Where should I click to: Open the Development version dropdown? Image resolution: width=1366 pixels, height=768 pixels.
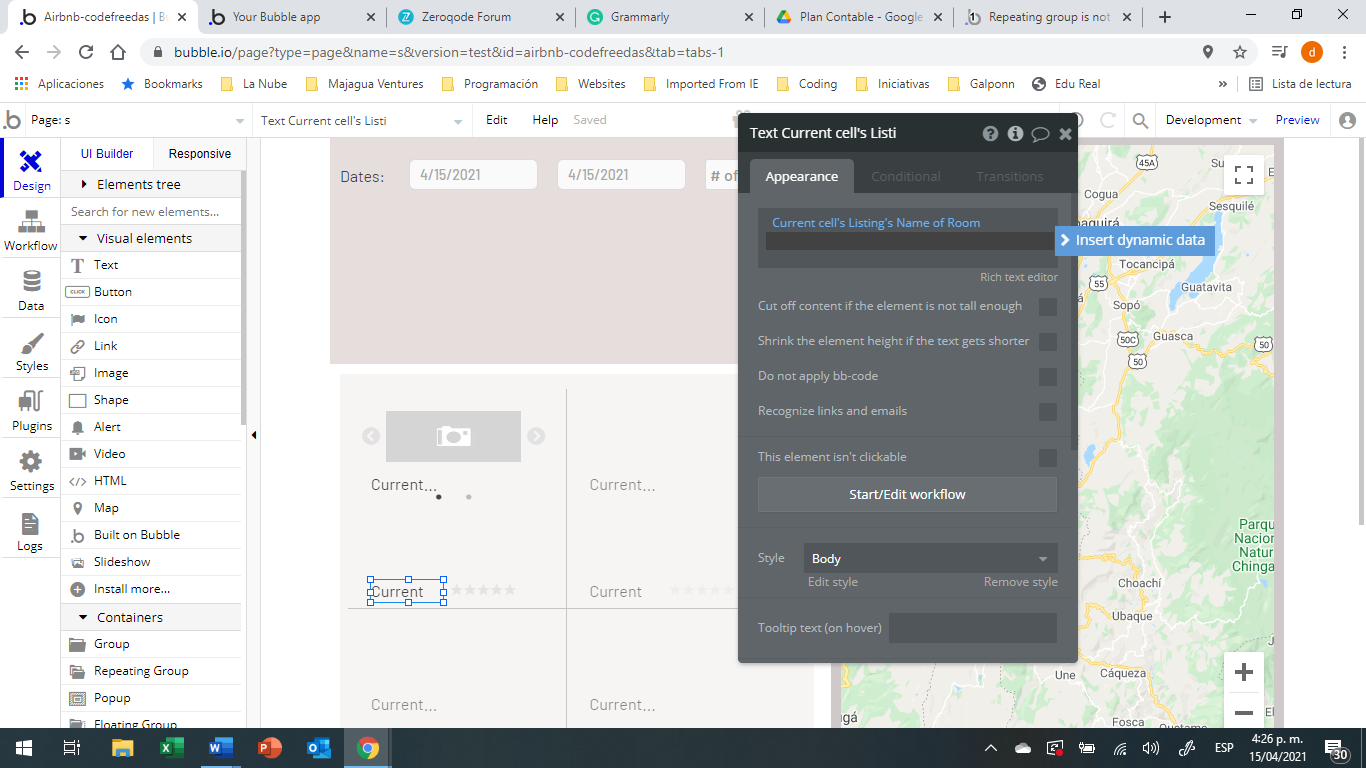tap(1211, 120)
